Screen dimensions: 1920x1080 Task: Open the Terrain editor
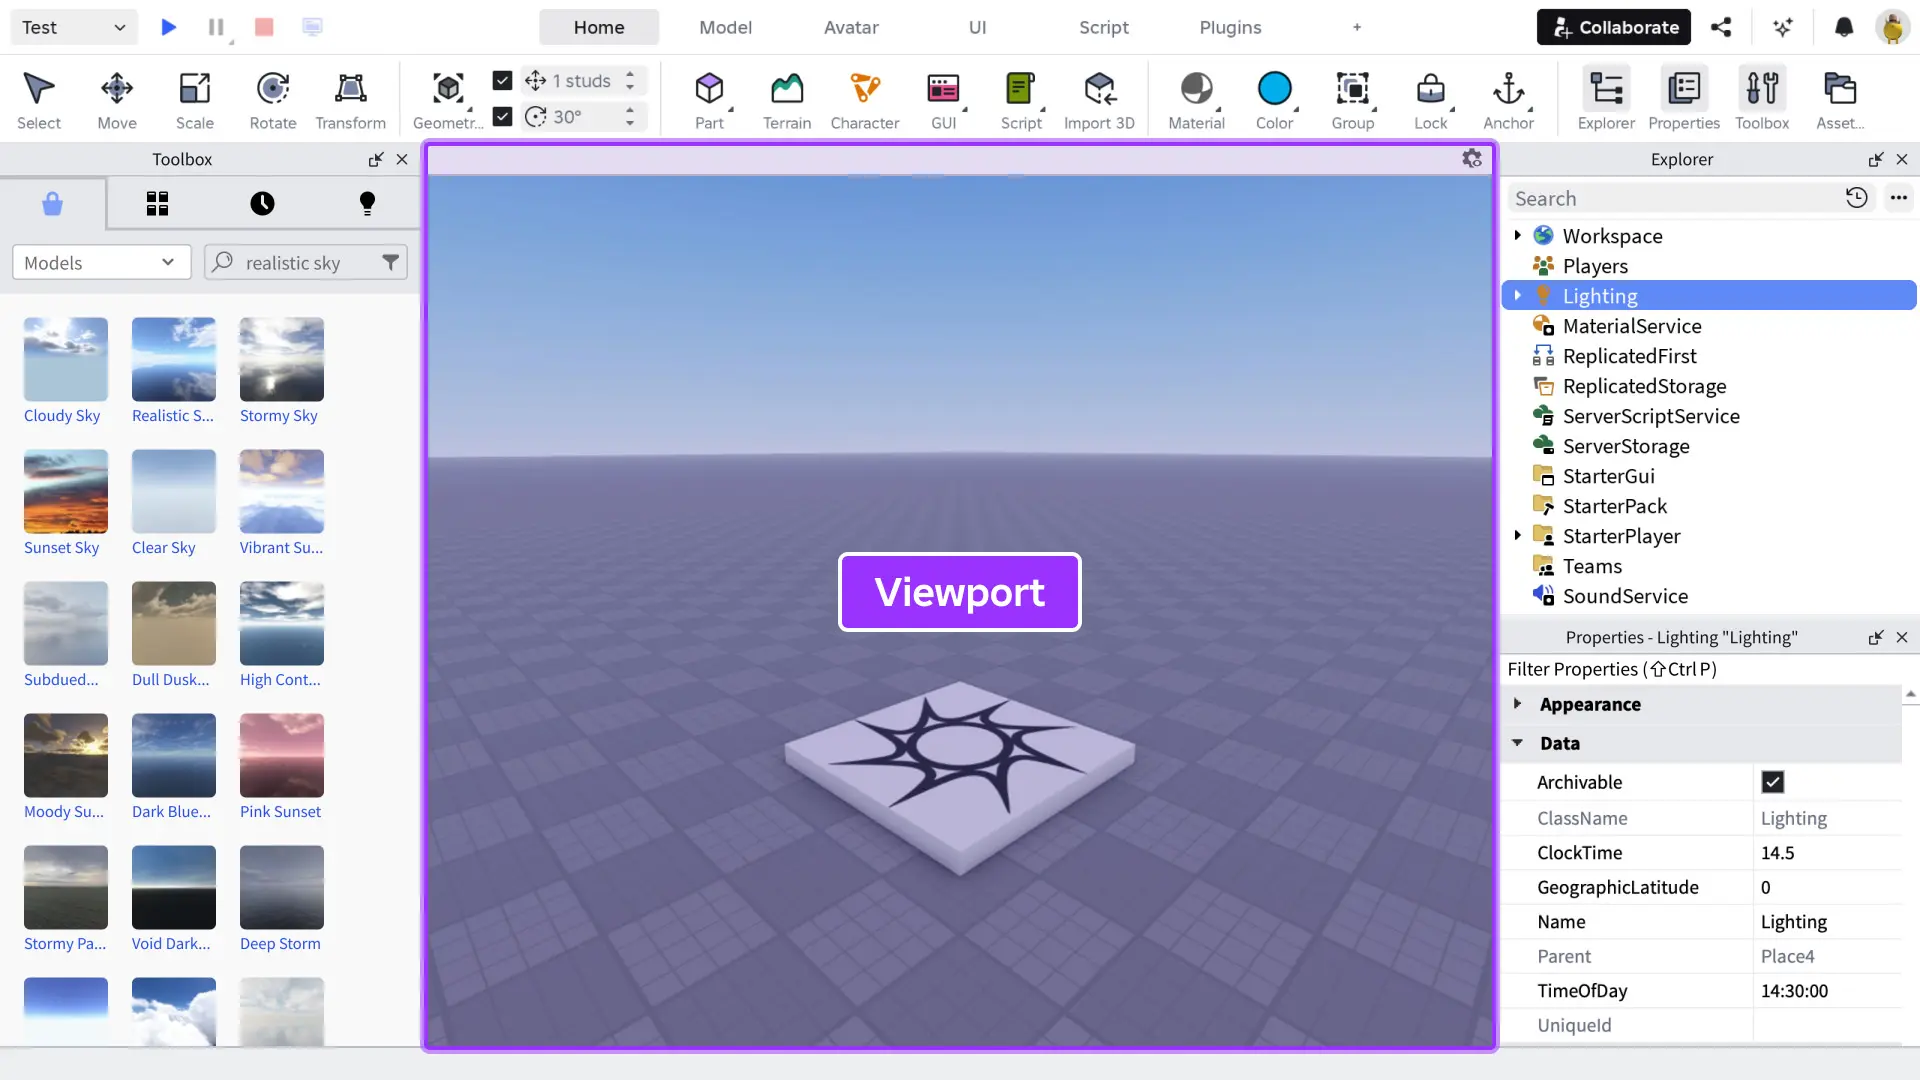click(x=787, y=97)
